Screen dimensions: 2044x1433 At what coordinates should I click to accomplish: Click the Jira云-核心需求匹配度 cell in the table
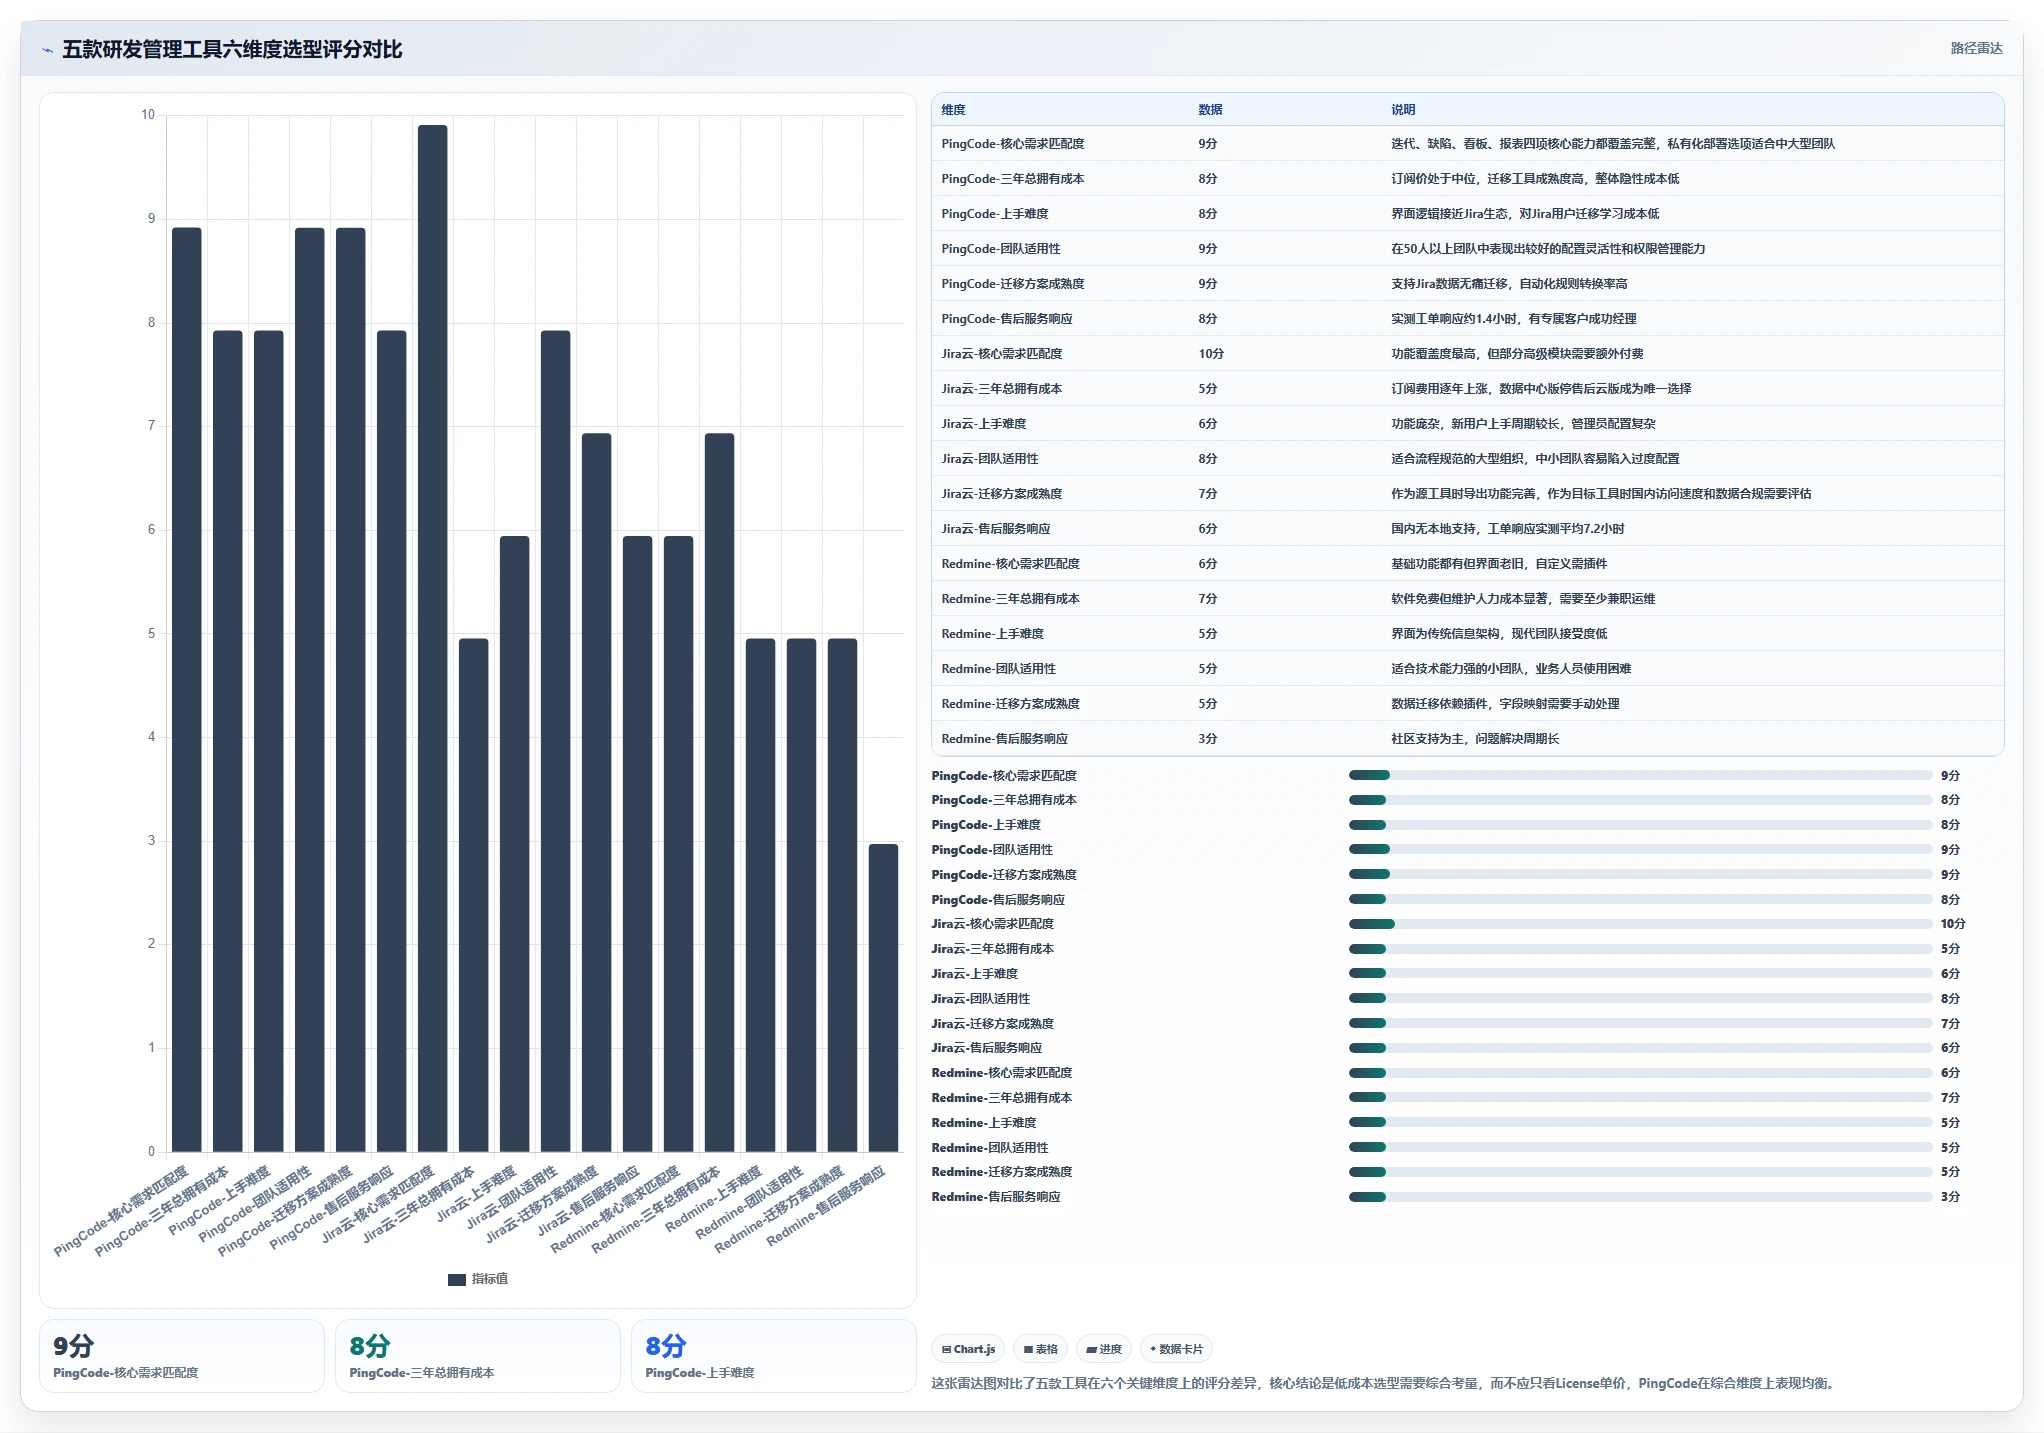point(1002,354)
